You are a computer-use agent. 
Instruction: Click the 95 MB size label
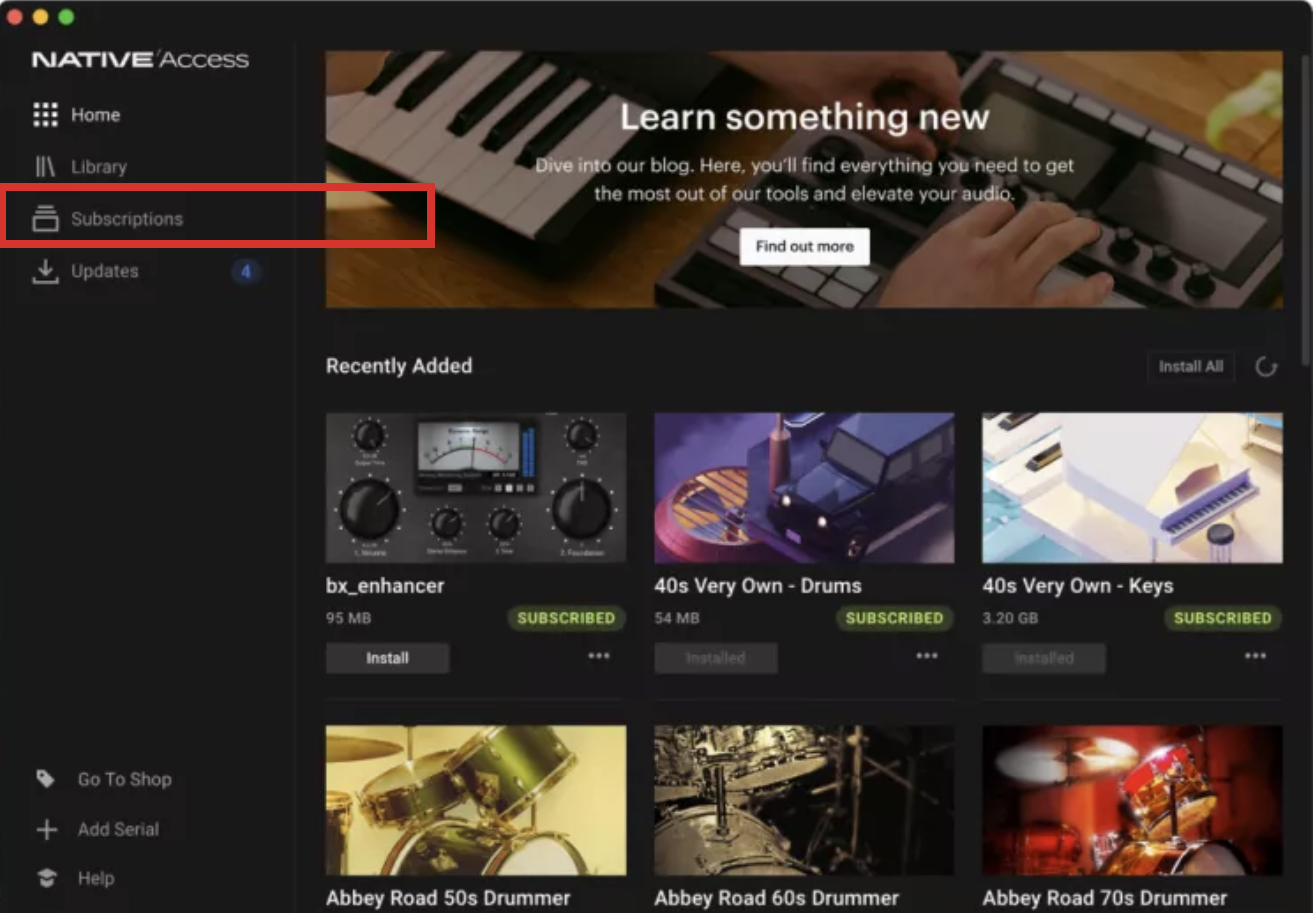coord(348,619)
